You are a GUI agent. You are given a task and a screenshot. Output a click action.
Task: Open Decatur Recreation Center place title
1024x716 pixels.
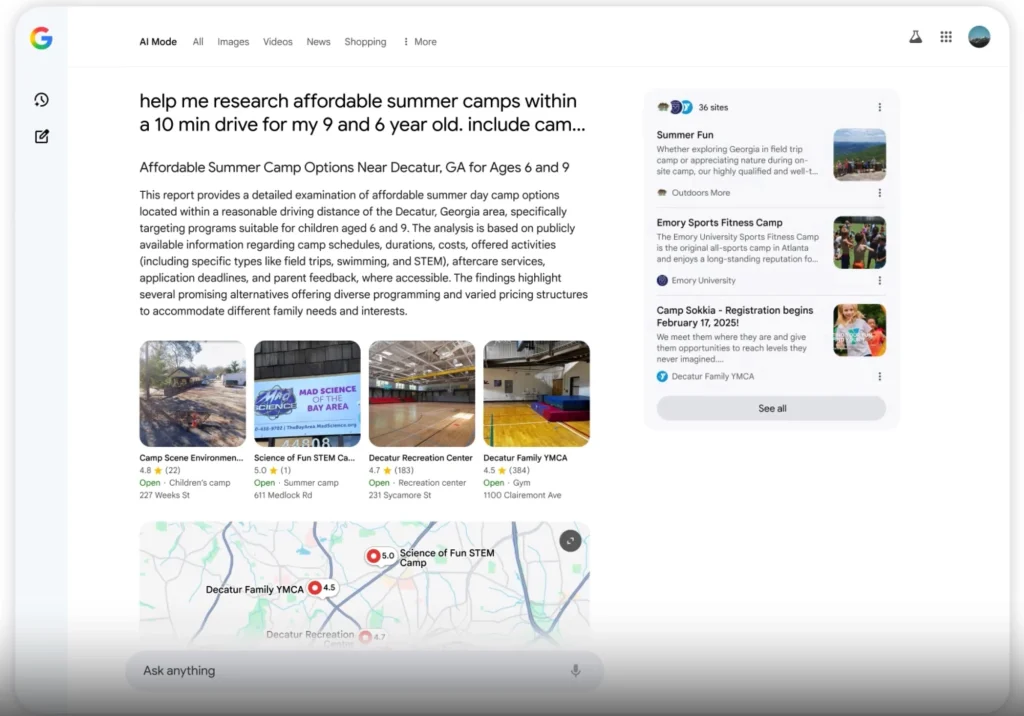[x=421, y=458]
